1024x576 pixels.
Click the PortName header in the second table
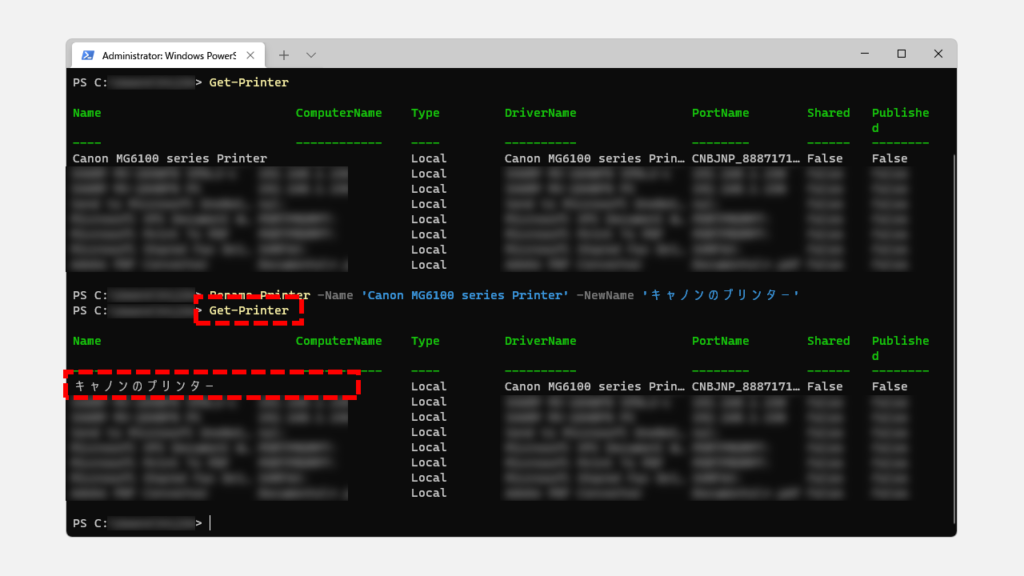720,341
